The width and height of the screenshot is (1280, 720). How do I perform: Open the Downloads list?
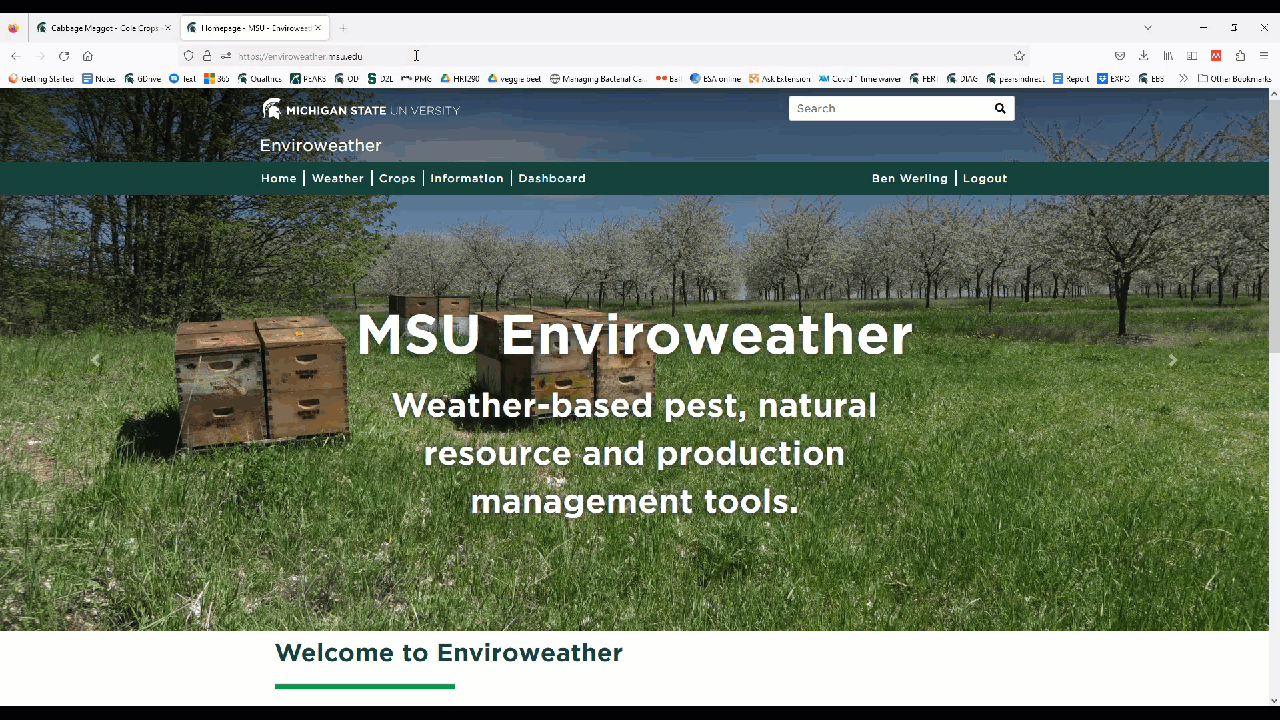[1143, 56]
